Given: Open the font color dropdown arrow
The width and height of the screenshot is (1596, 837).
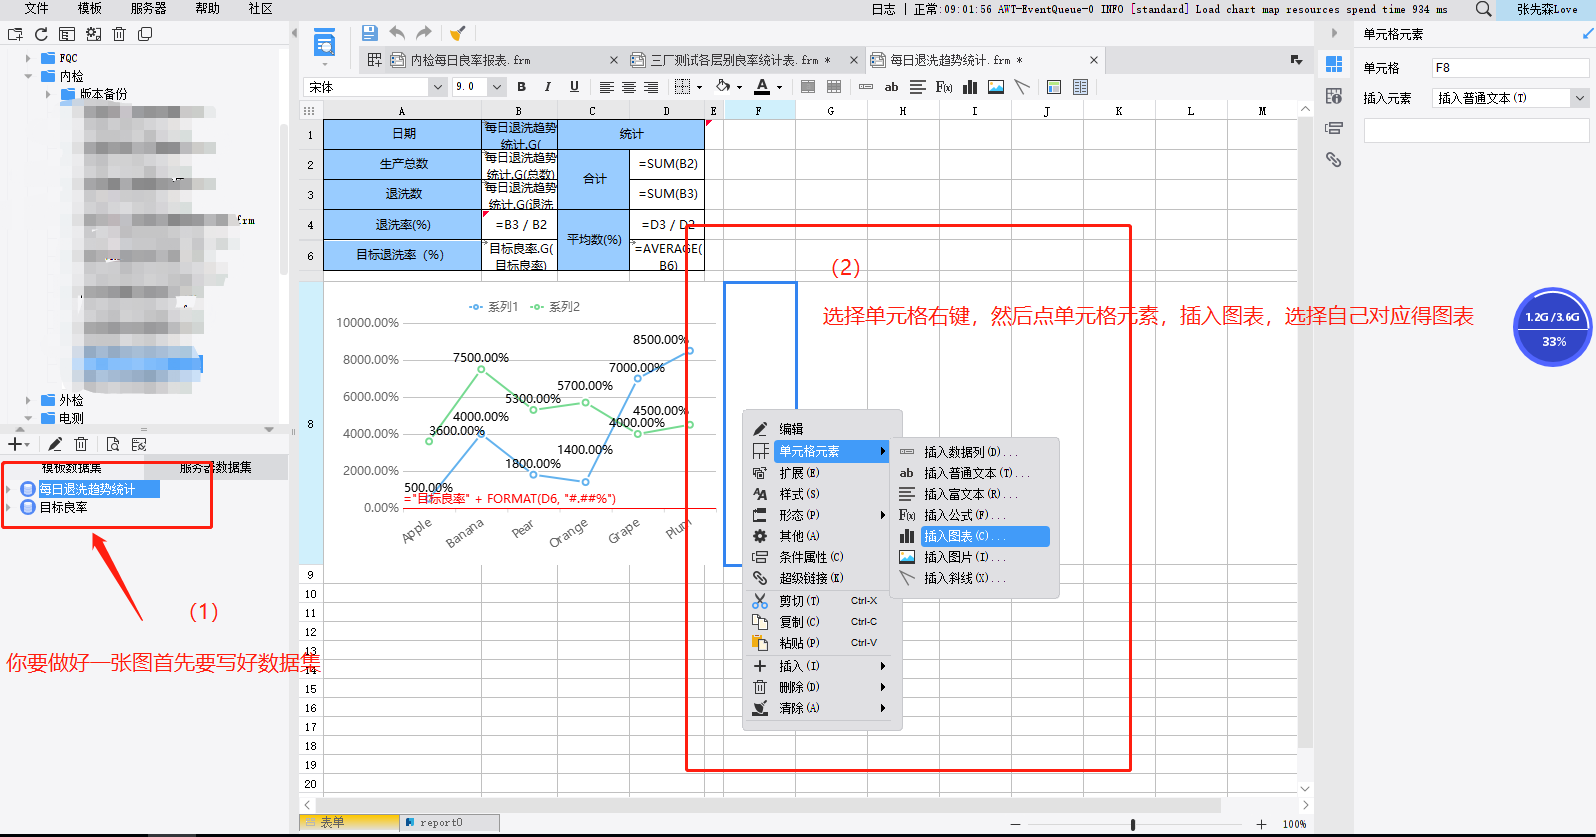Looking at the screenshot, I should click(779, 87).
